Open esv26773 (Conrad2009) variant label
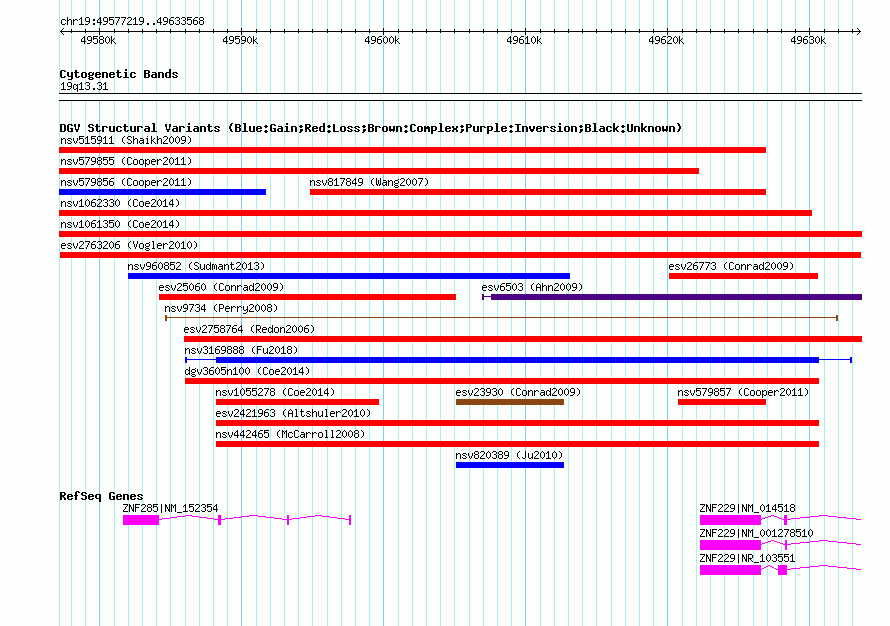This screenshot has width=890, height=626. [x=731, y=266]
